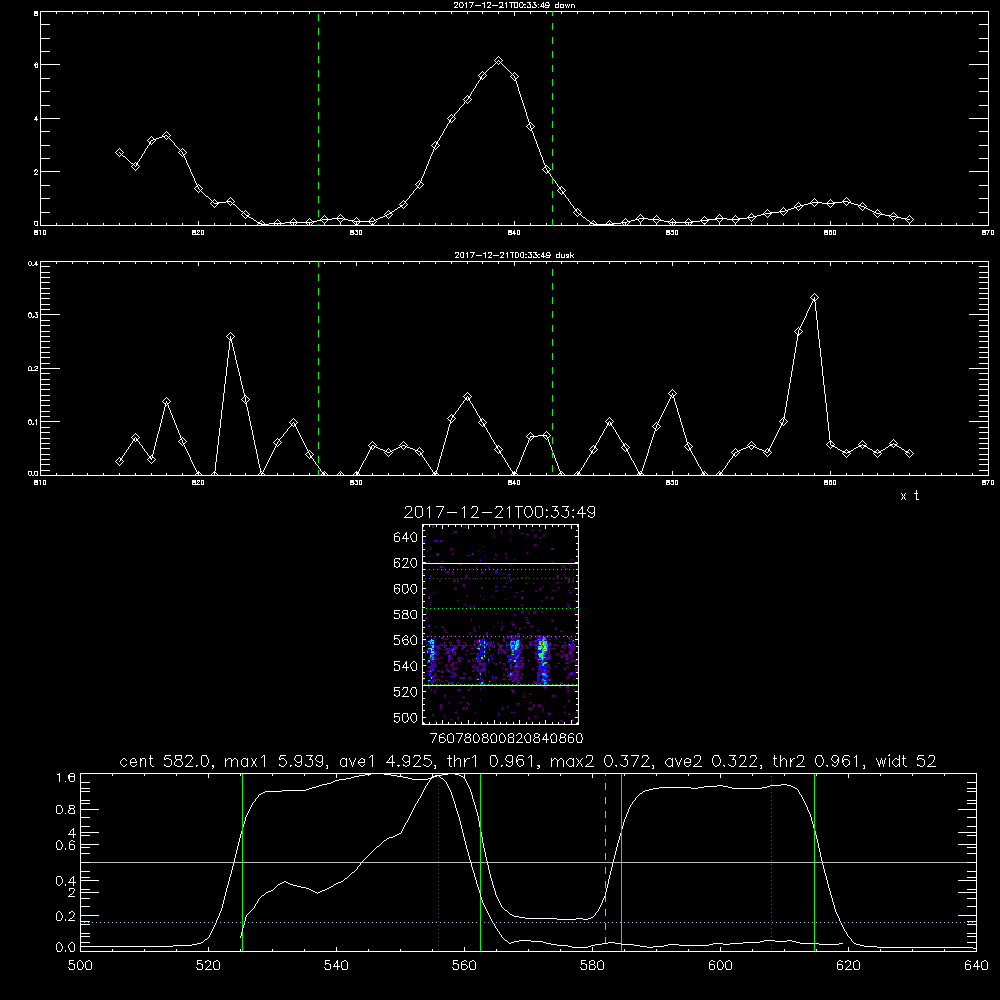Click the horizontal white half-level line in bottom plot

528,862
